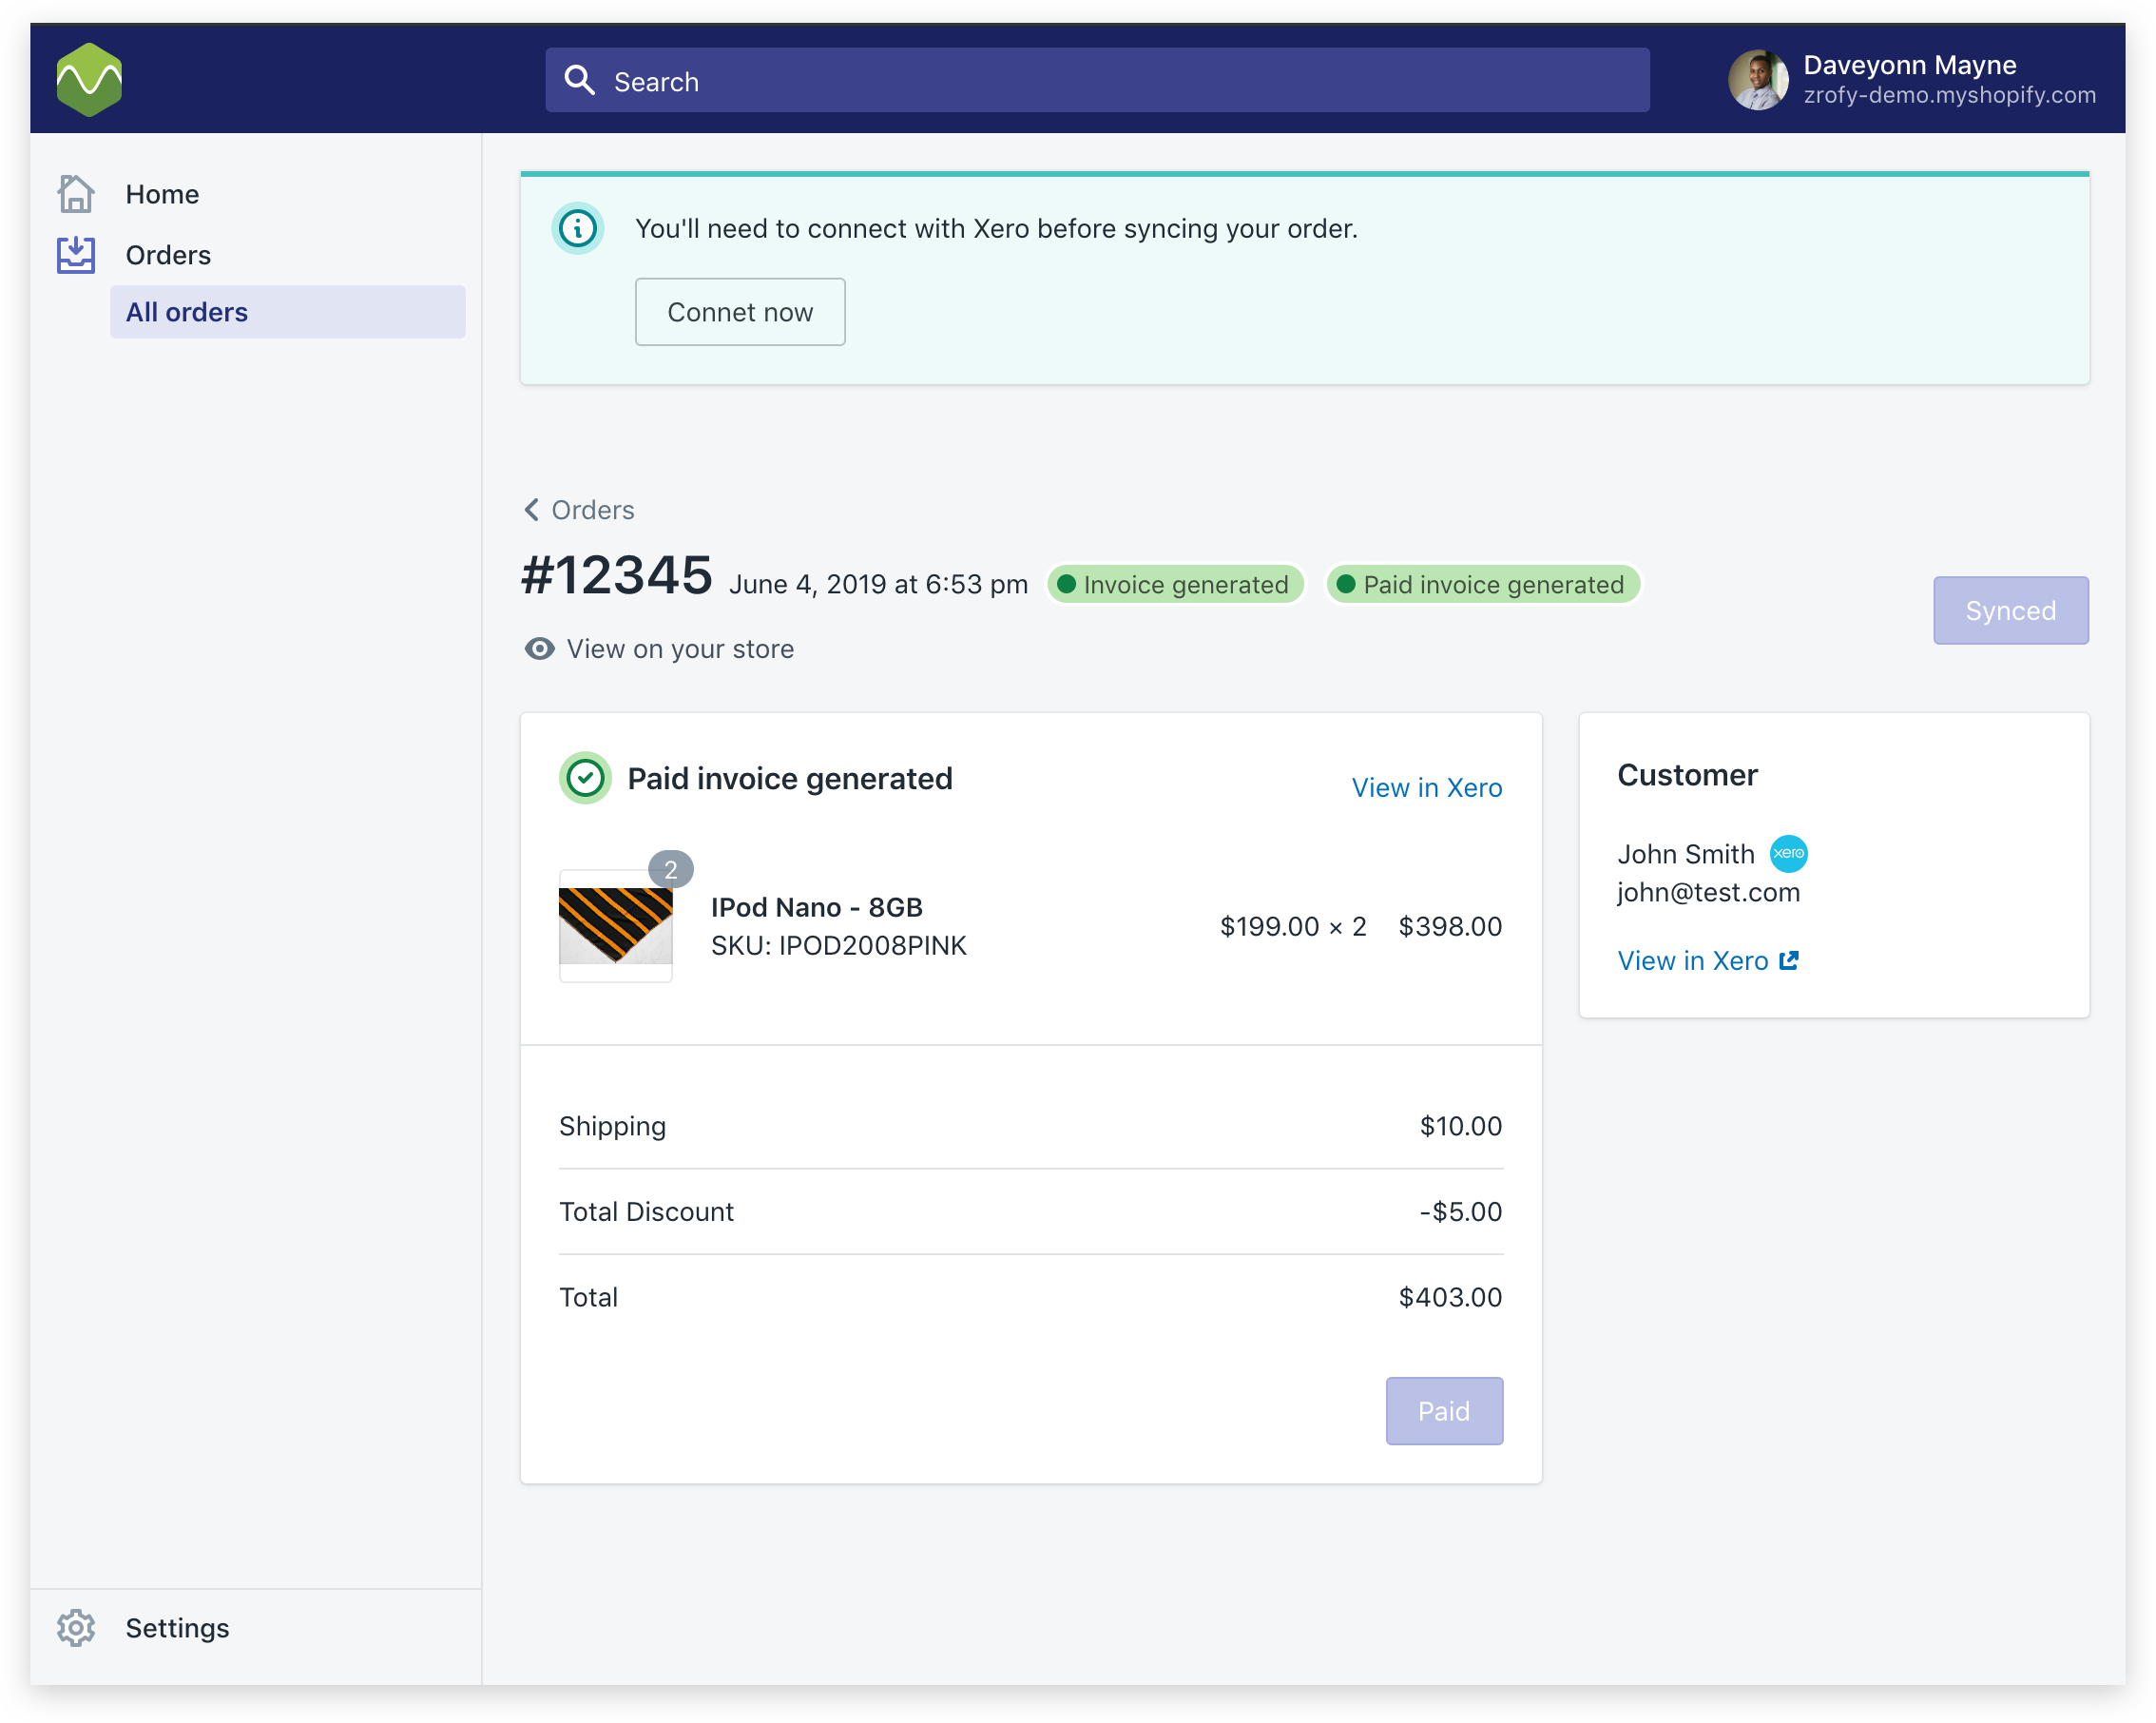The image size is (2156, 1723).
Task: Click the Invoice generated status badge
Action: click(1175, 584)
